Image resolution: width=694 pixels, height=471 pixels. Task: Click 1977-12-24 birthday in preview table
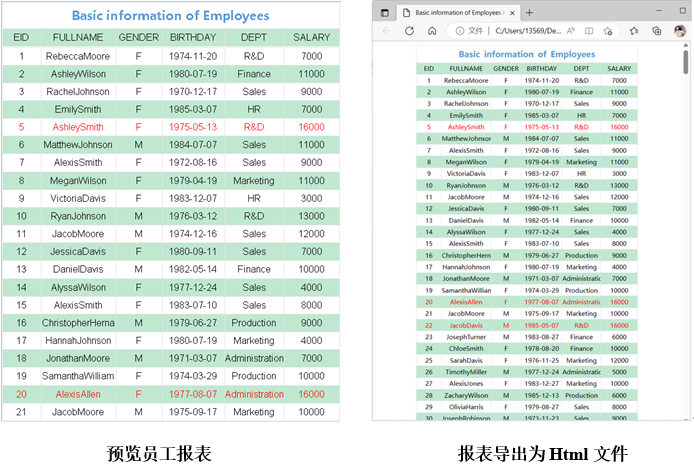coord(193,287)
